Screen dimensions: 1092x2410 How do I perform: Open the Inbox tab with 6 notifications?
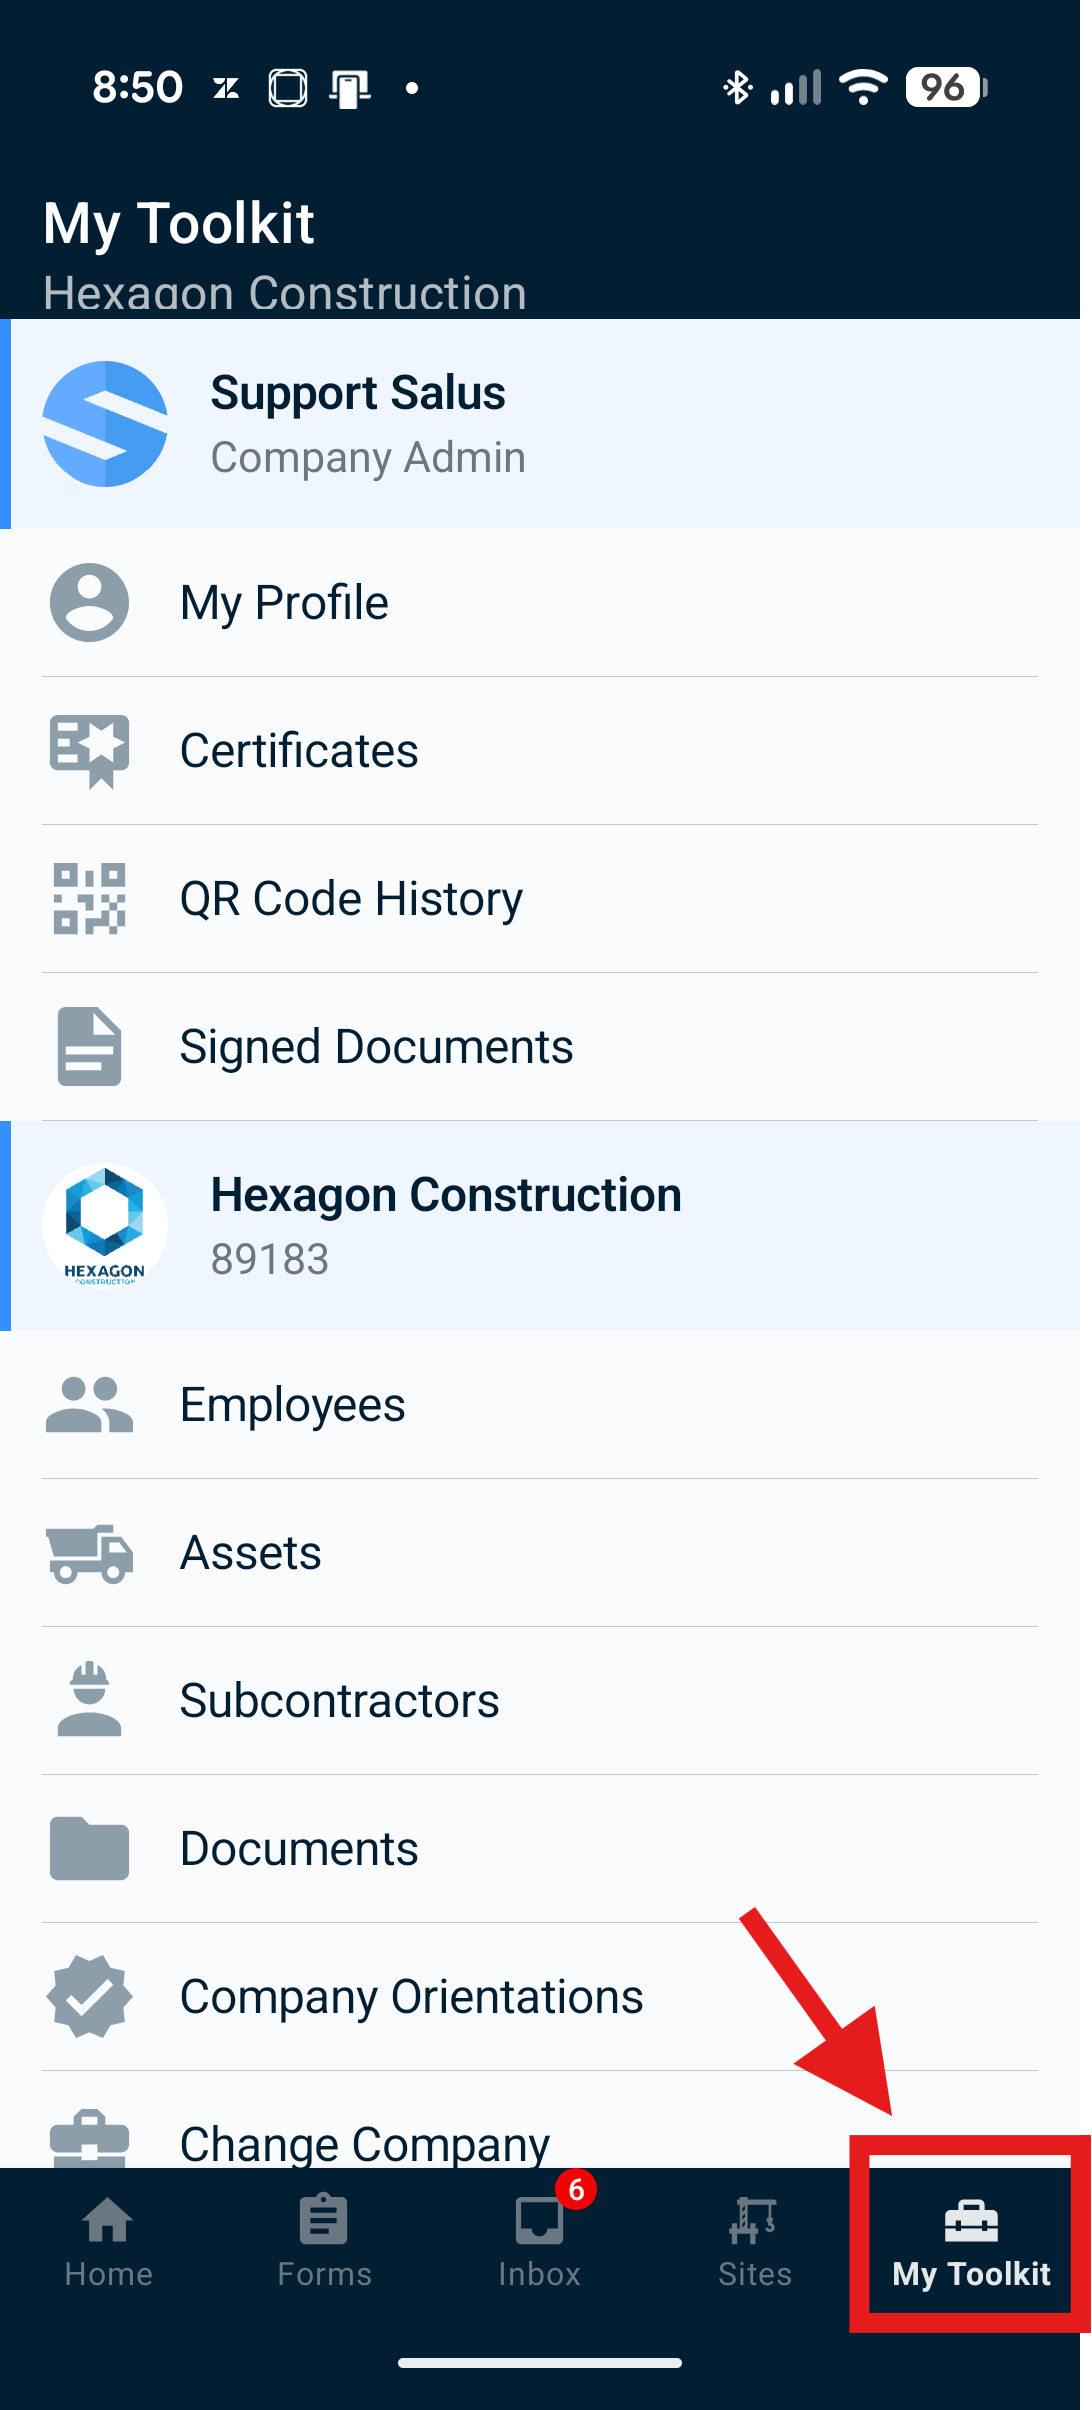tap(540, 2242)
